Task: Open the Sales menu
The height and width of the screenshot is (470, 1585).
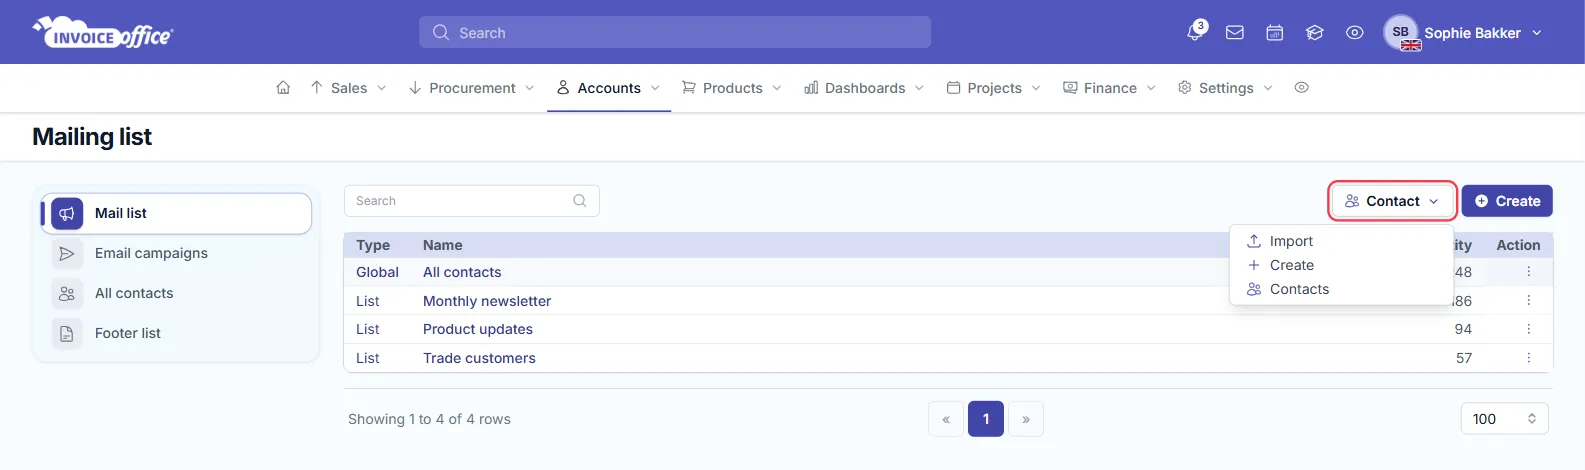Action: tap(348, 88)
